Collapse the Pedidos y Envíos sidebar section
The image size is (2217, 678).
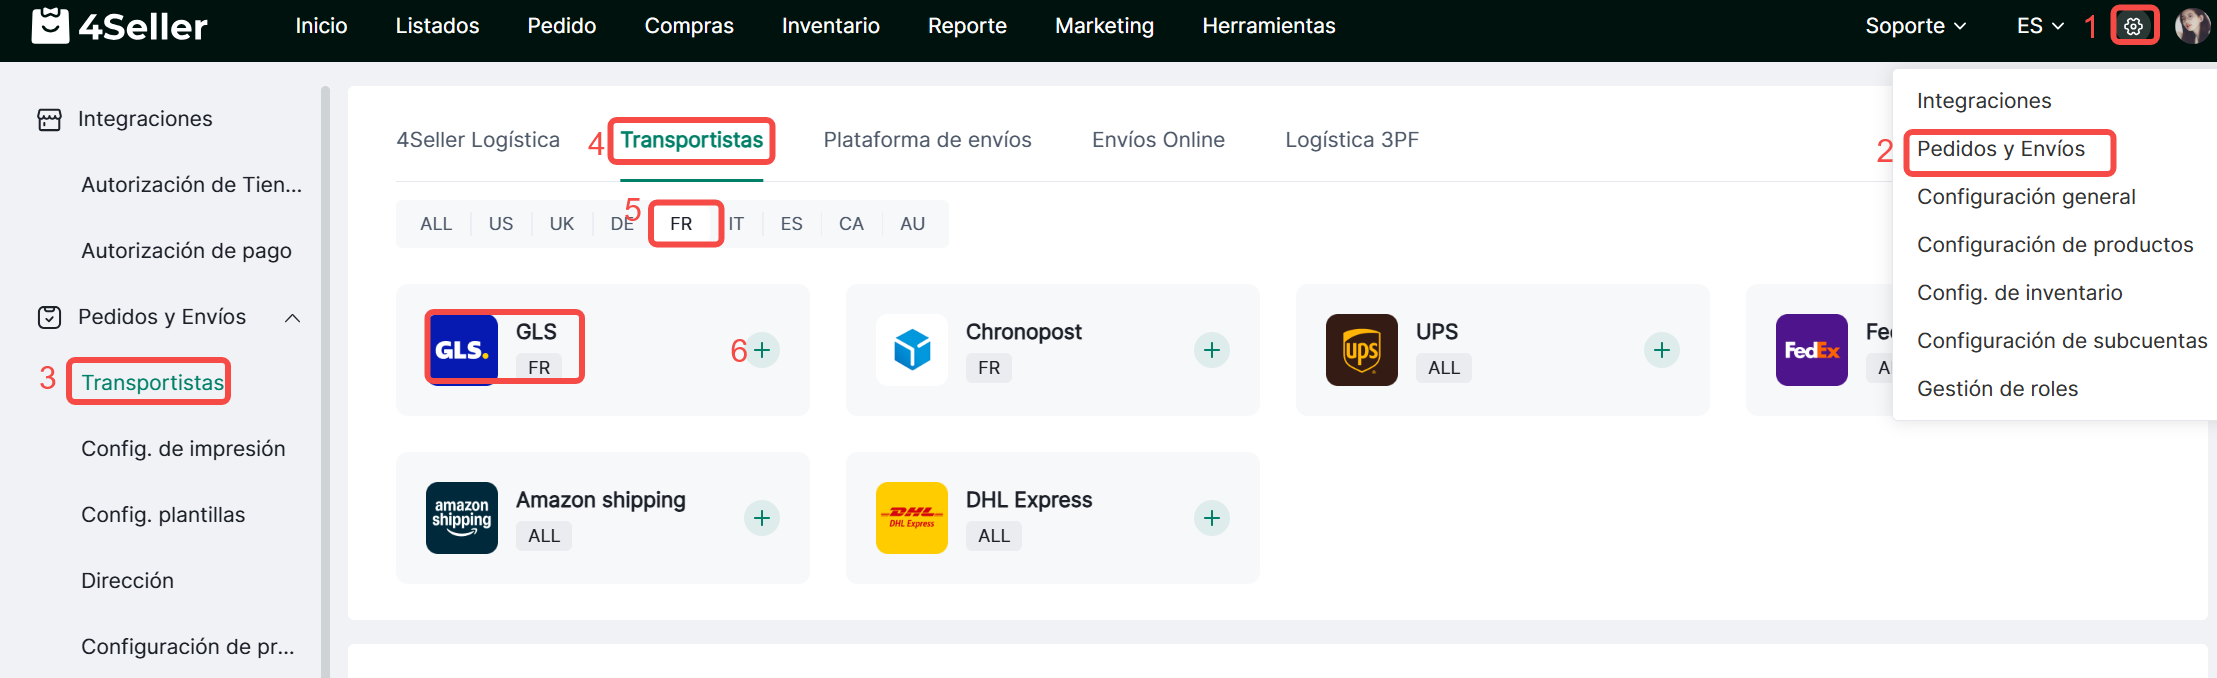pyautogui.click(x=292, y=318)
